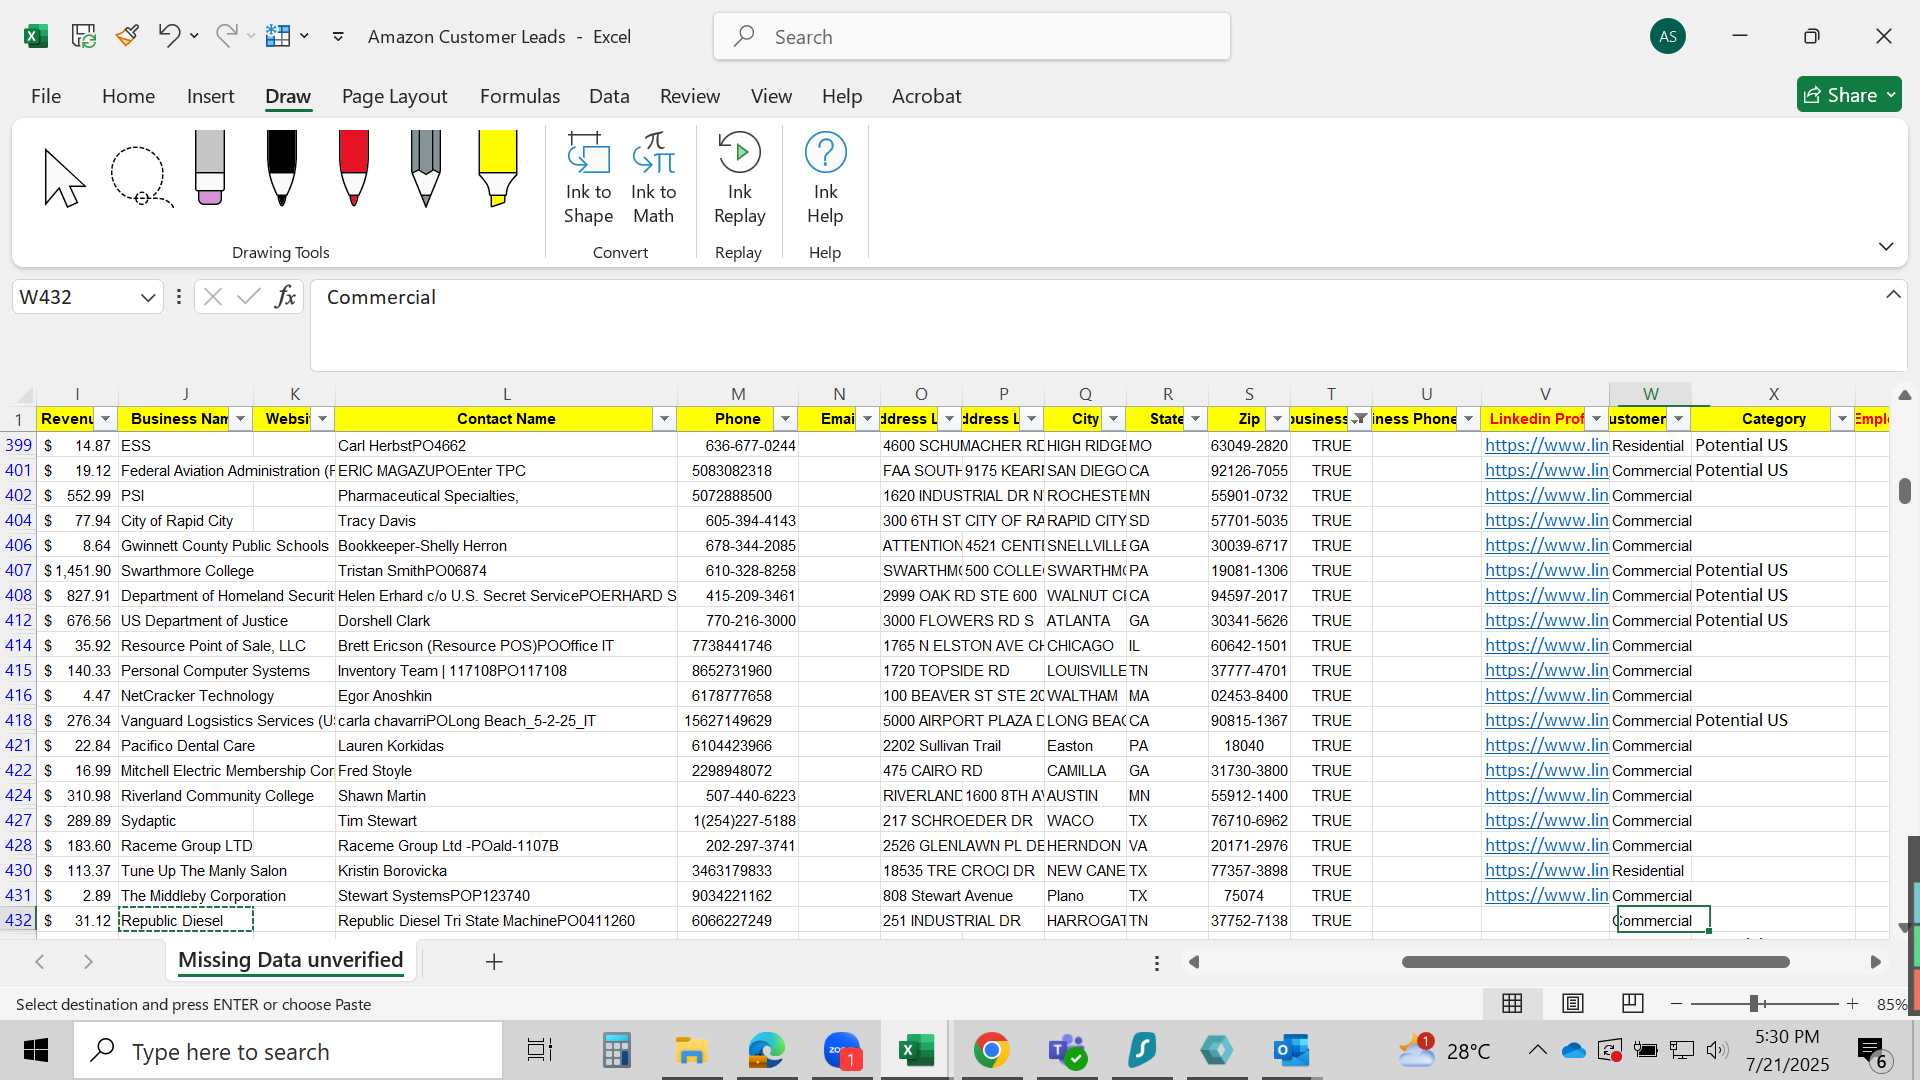1920x1080 pixels.
Task: Select the black pen
Action: pyautogui.click(x=282, y=168)
